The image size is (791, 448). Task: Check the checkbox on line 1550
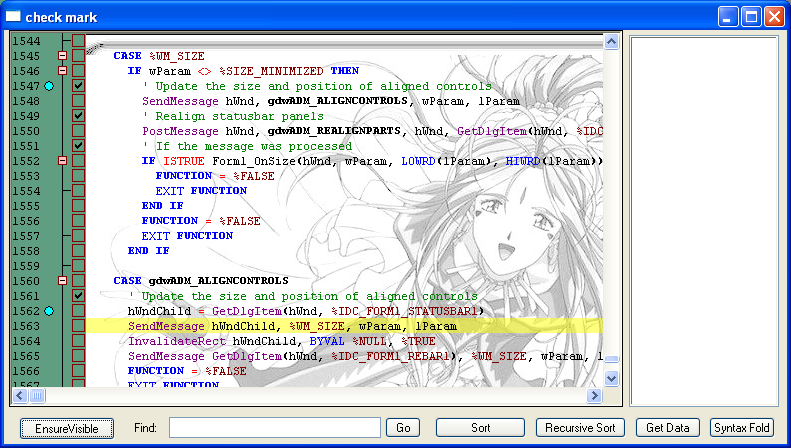[x=78, y=131]
